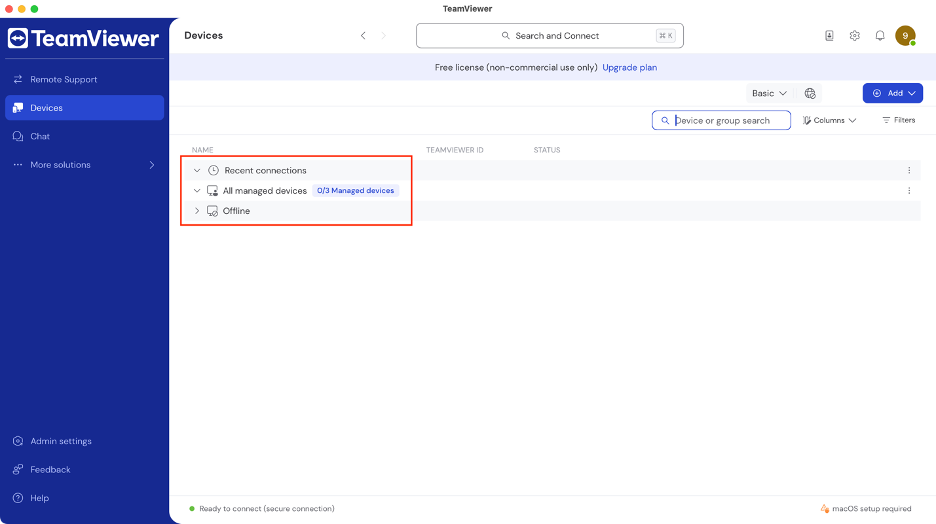The width and height of the screenshot is (936, 524).
Task: Collapse the Recent connections group
Action: 197,171
